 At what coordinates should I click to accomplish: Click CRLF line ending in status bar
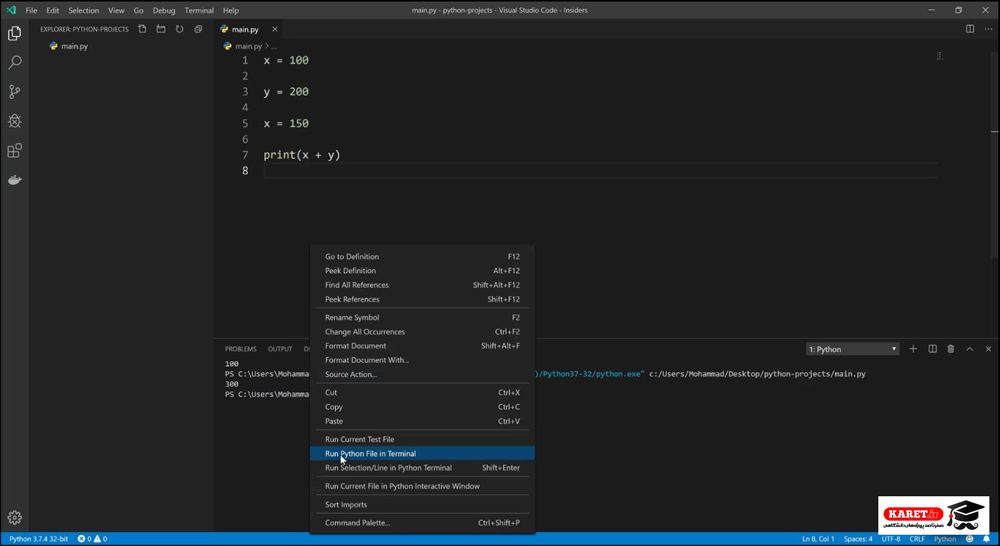pos(917,539)
